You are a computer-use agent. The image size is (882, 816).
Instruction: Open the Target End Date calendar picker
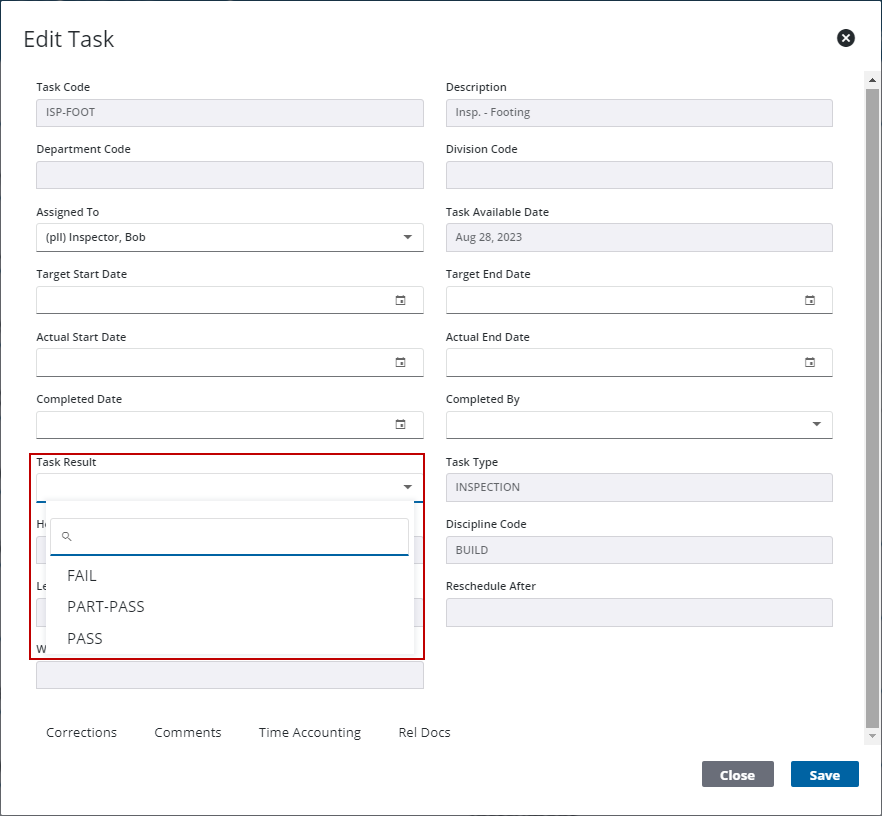click(x=810, y=299)
